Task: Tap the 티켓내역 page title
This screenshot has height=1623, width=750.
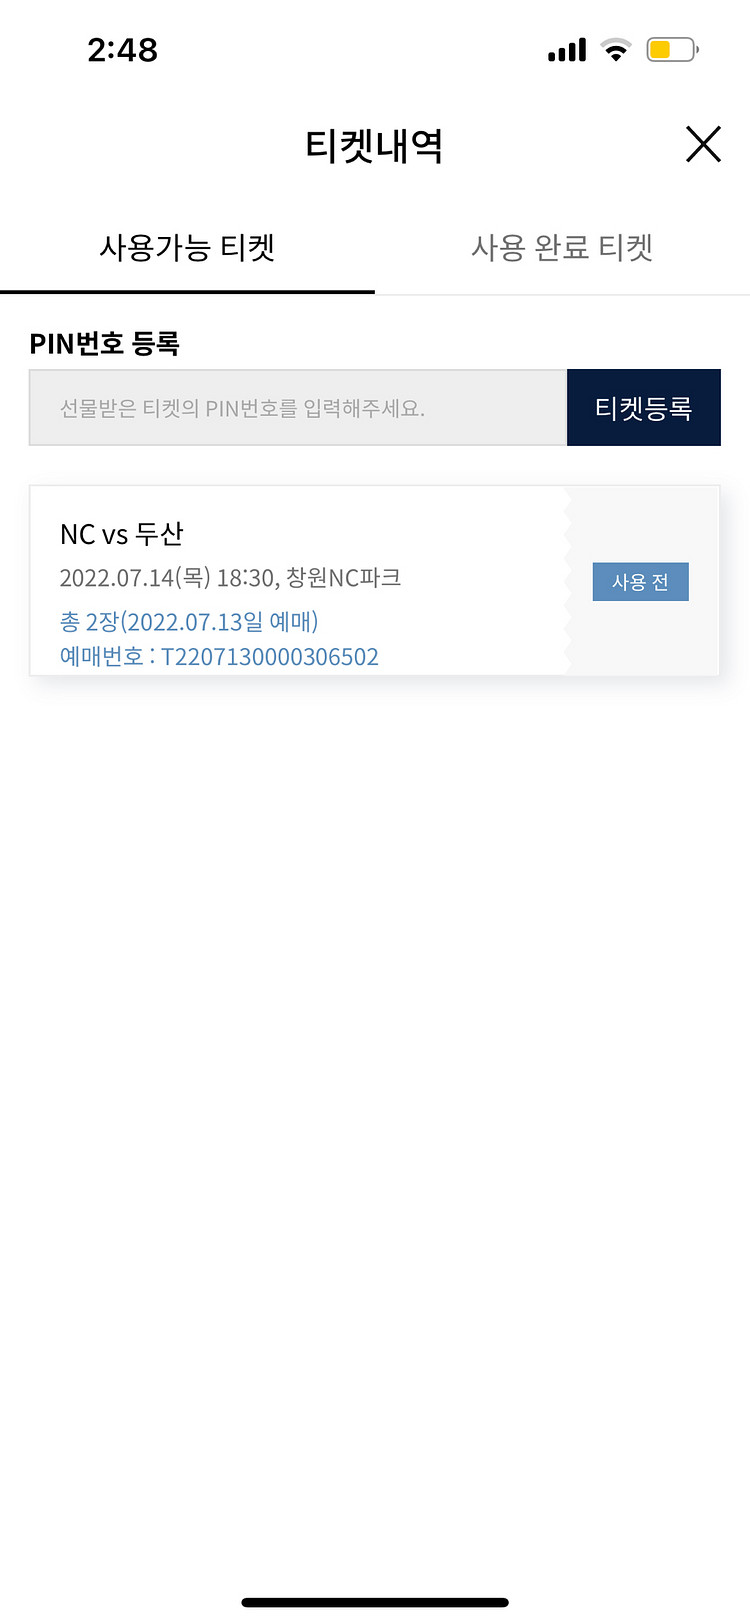Action: point(374,146)
